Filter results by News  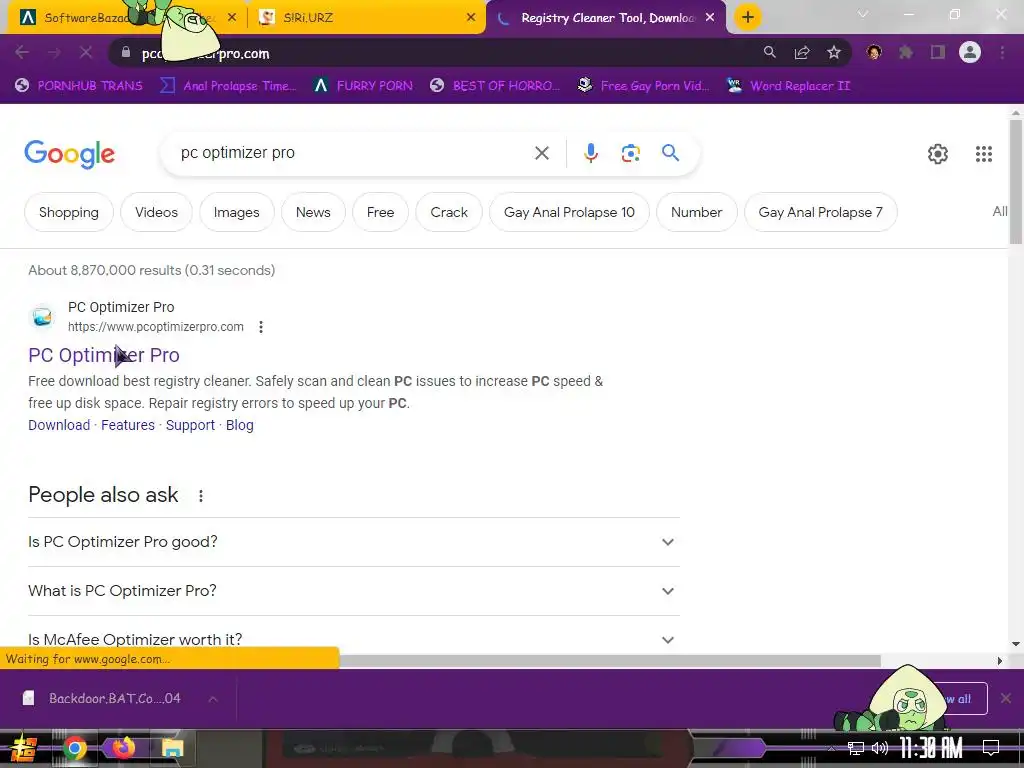pos(313,212)
